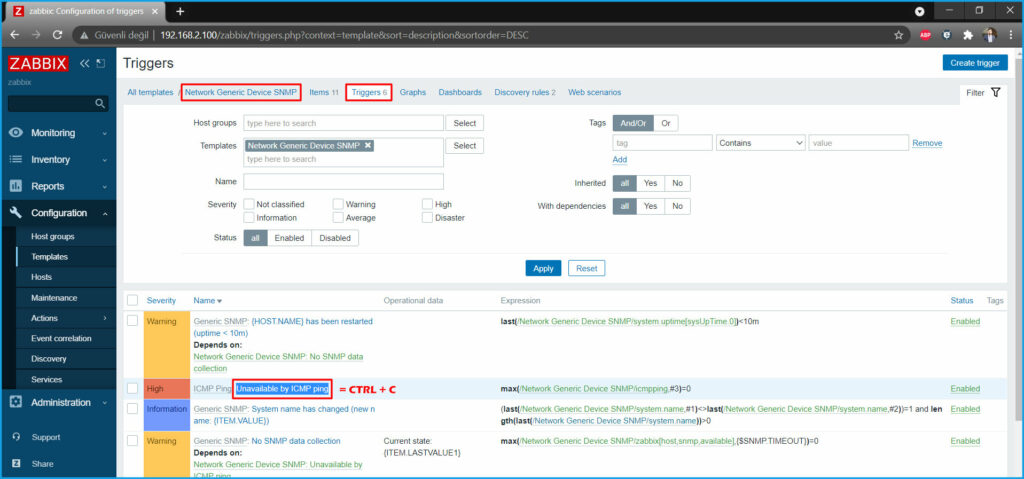Sort triggers by Name column

click(208, 301)
